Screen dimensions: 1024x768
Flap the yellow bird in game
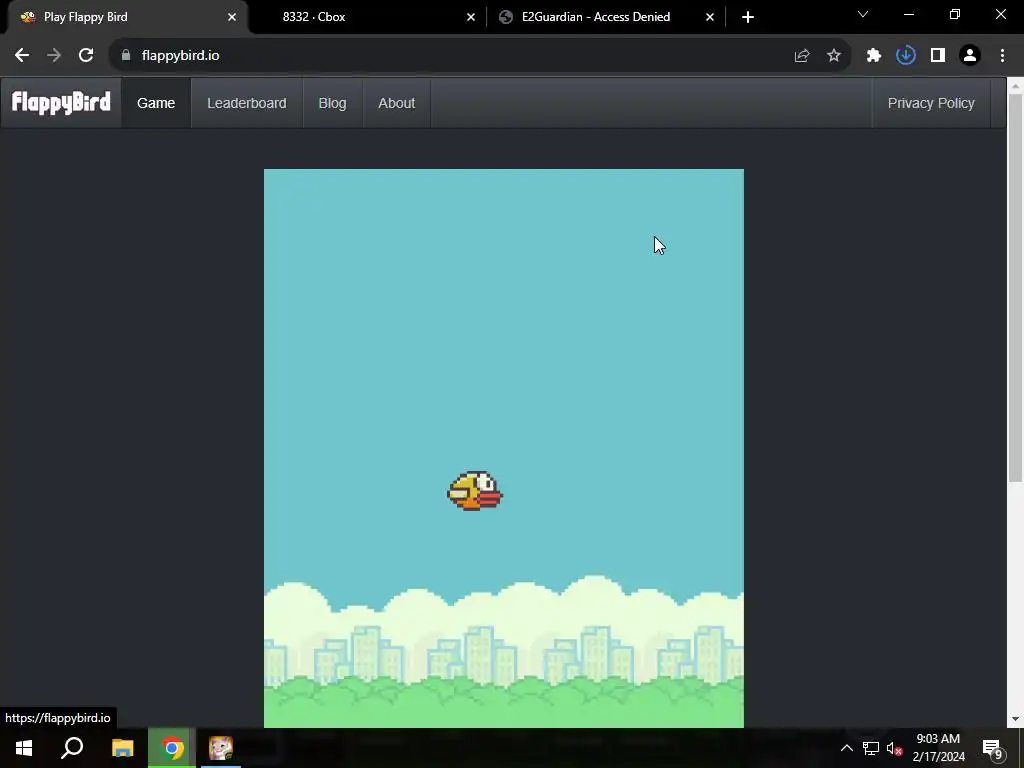point(475,491)
